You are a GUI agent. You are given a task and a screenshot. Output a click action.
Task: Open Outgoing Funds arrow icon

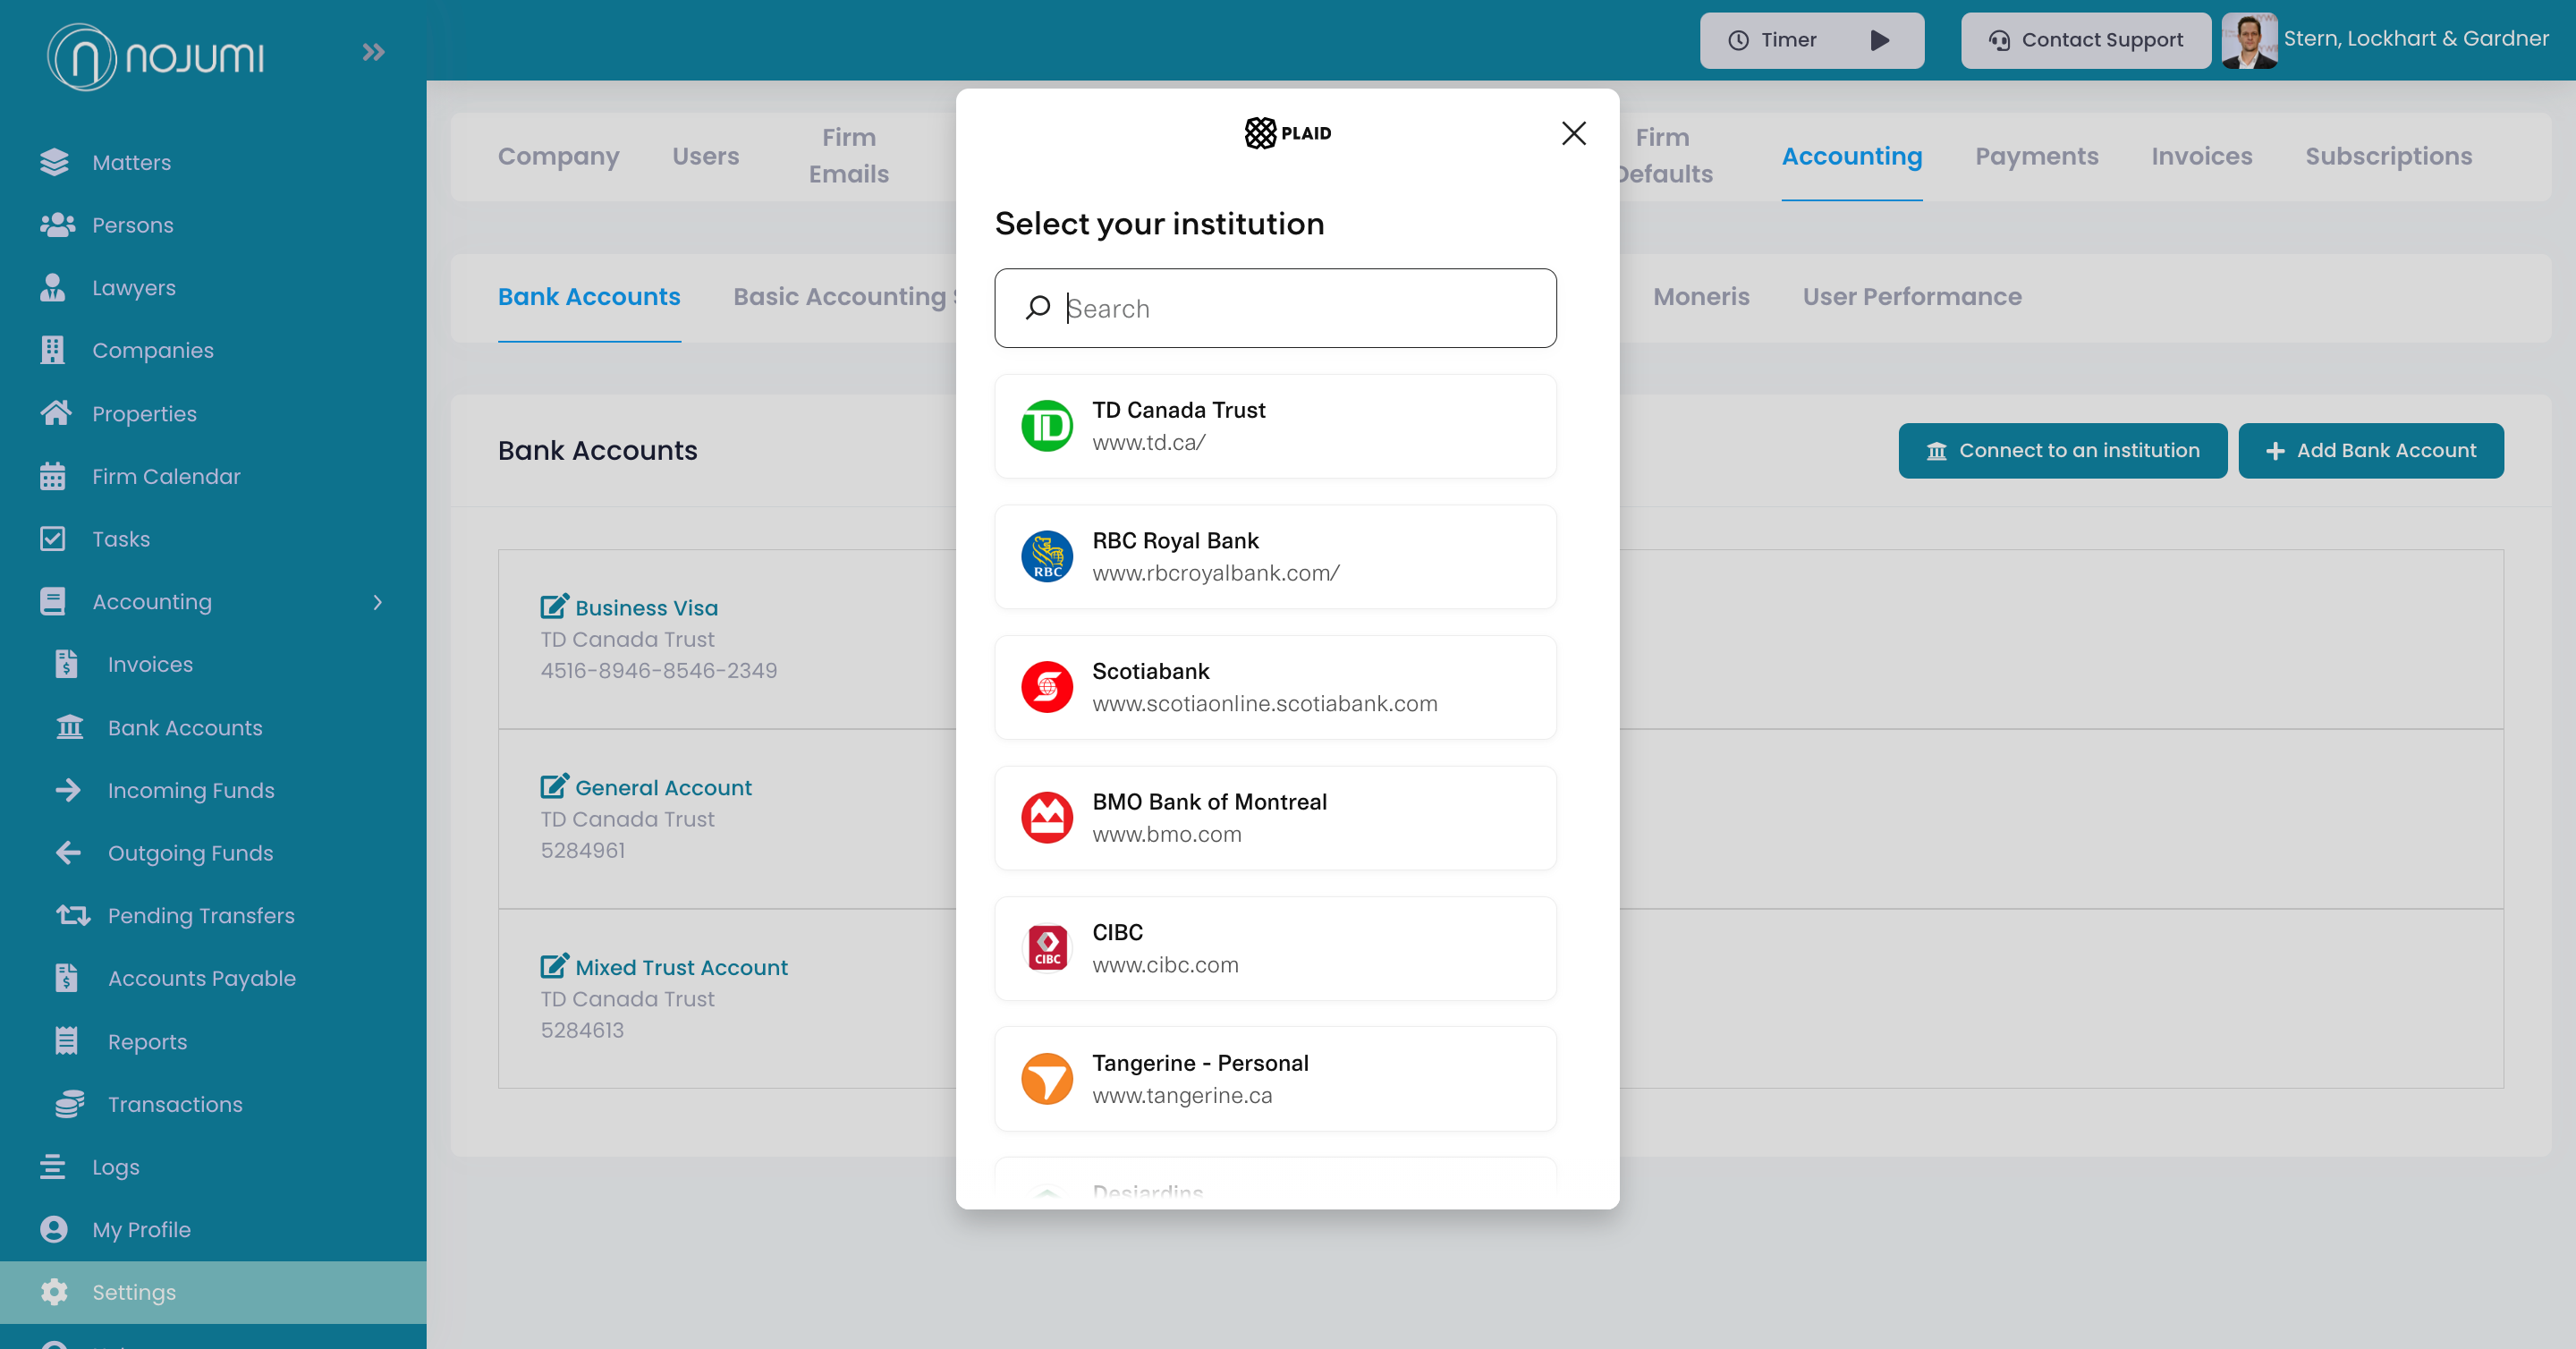click(68, 853)
